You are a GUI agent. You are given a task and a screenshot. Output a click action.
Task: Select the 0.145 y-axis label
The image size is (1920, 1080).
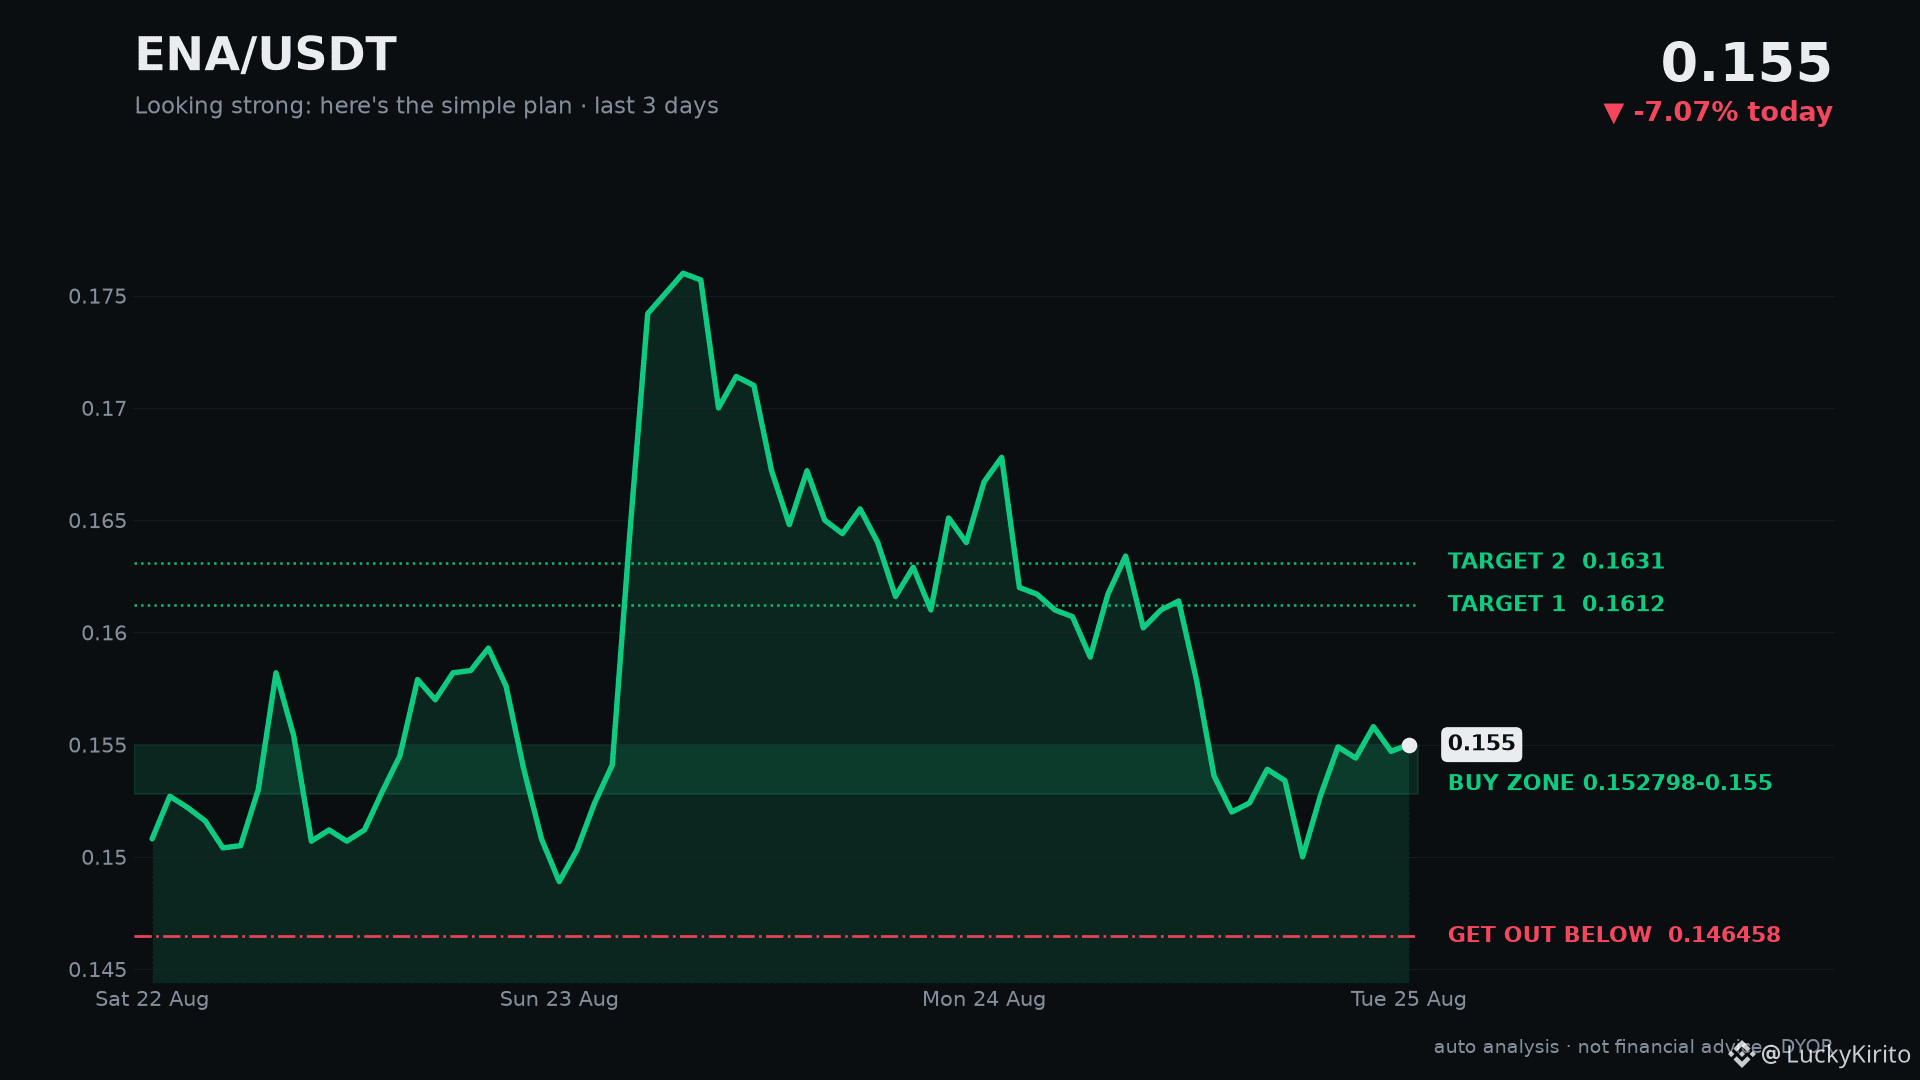pyautogui.click(x=98, y=970)
